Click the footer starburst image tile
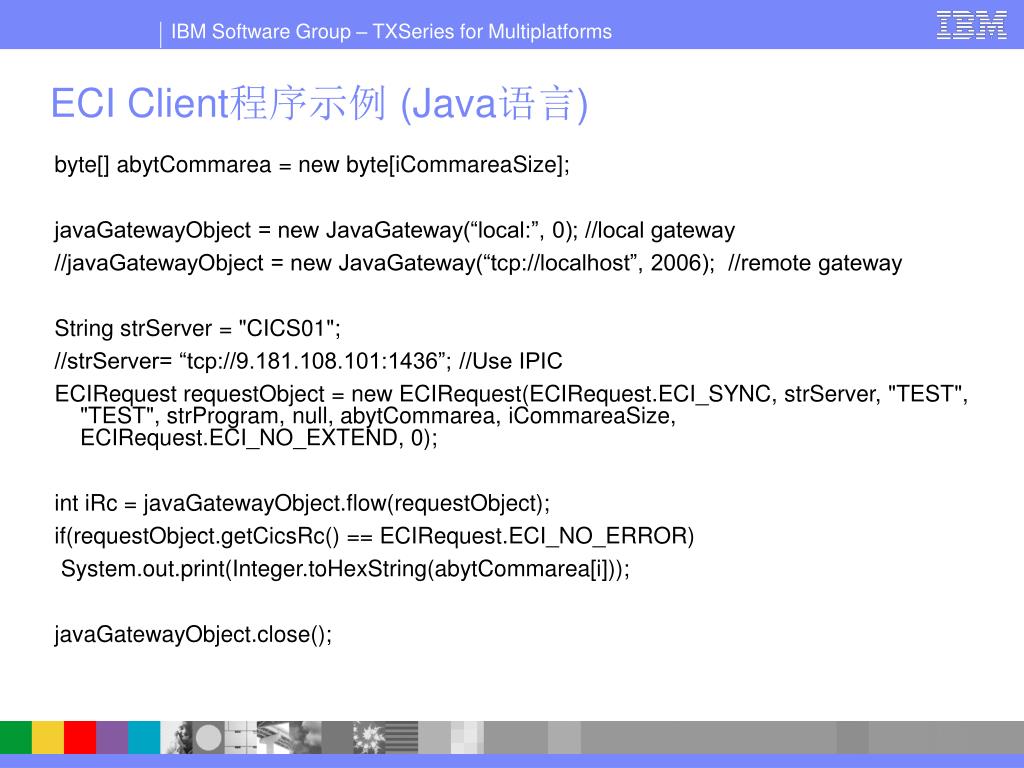 [369, 737]
